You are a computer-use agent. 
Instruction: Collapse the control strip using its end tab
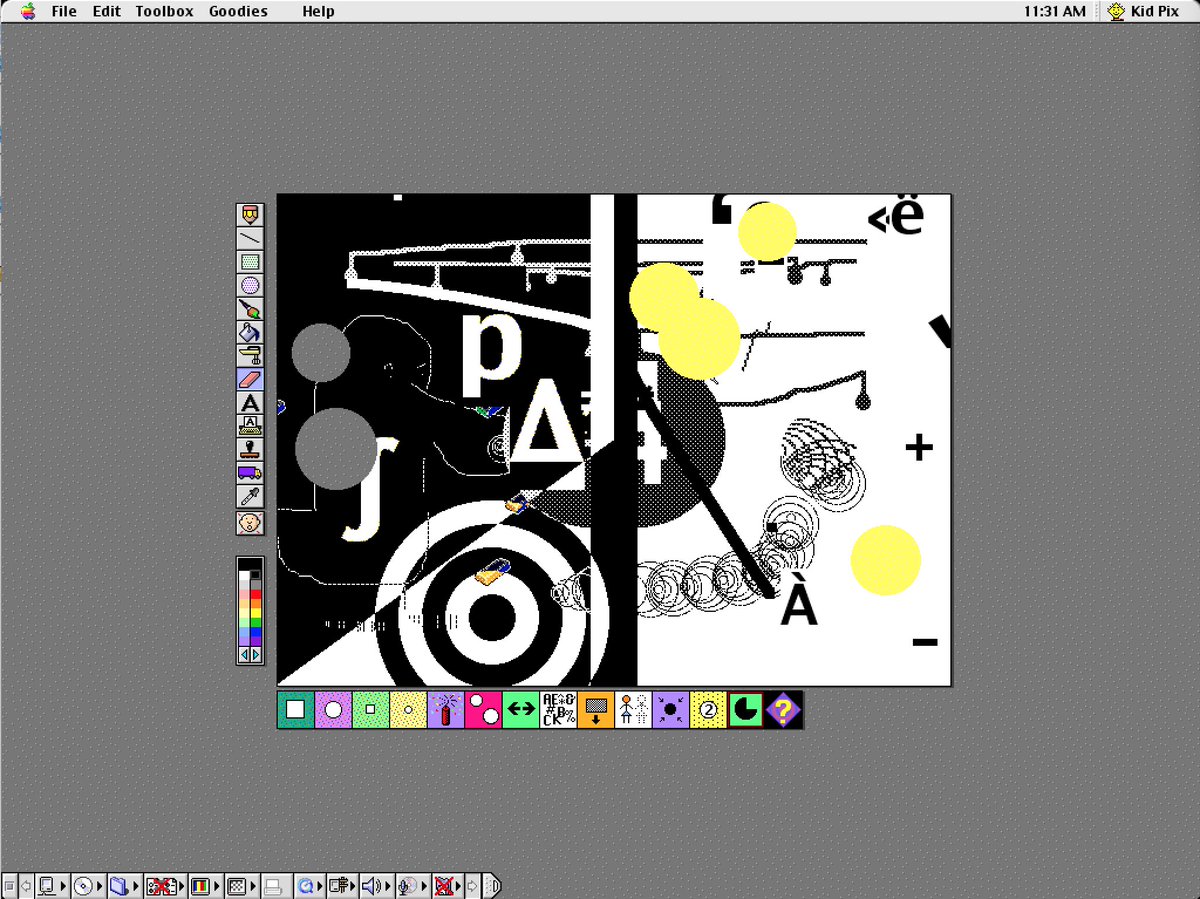pyautogui.click(x=492, y=886)
